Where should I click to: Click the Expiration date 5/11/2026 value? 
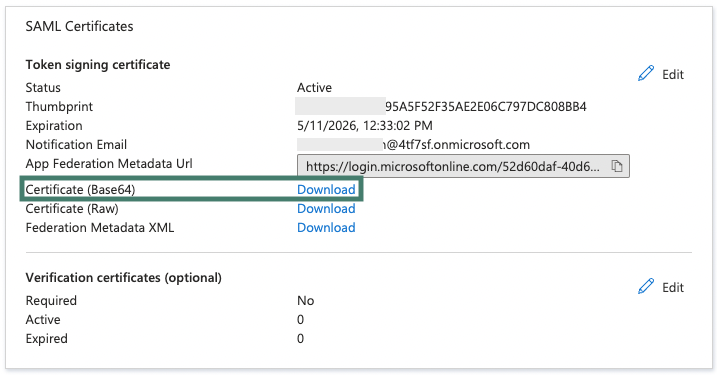coord(364,125)
